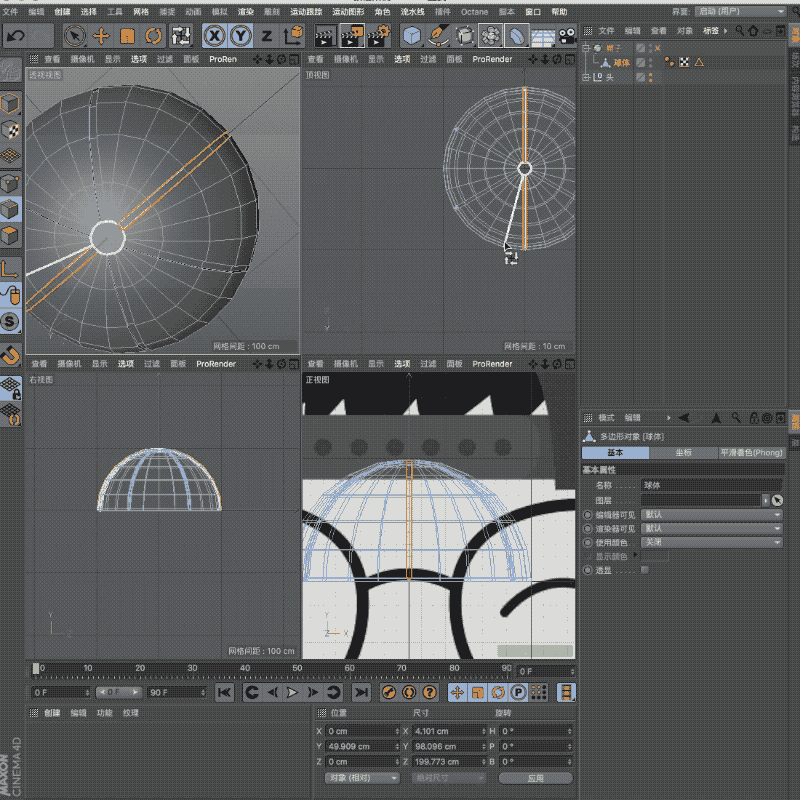Screen dimensions: 800x800
Task: Click the Camera object icon
Action: click(x=568, y=36)
